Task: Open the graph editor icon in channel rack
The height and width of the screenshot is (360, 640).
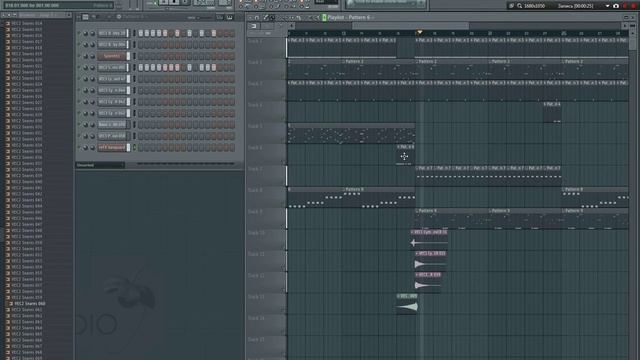Action: pyautogui.click(x=220, y=17)
